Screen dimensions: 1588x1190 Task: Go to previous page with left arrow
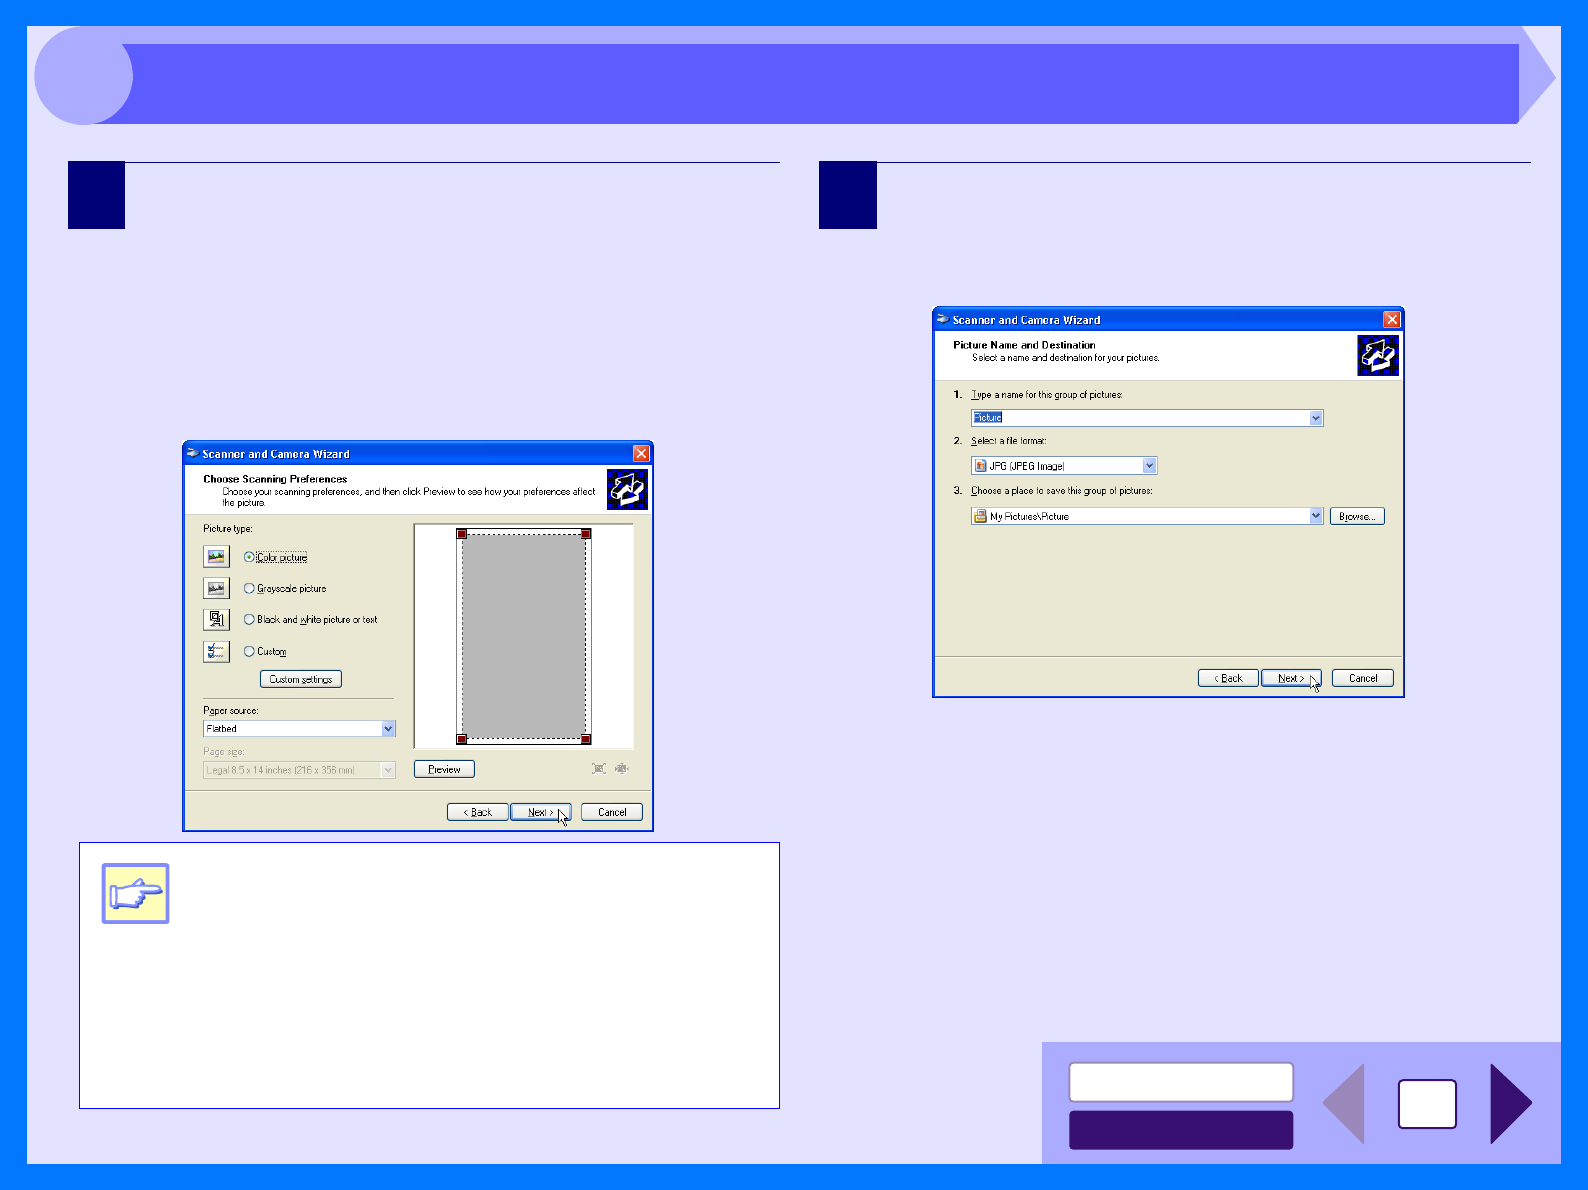coord(1345,1103)
